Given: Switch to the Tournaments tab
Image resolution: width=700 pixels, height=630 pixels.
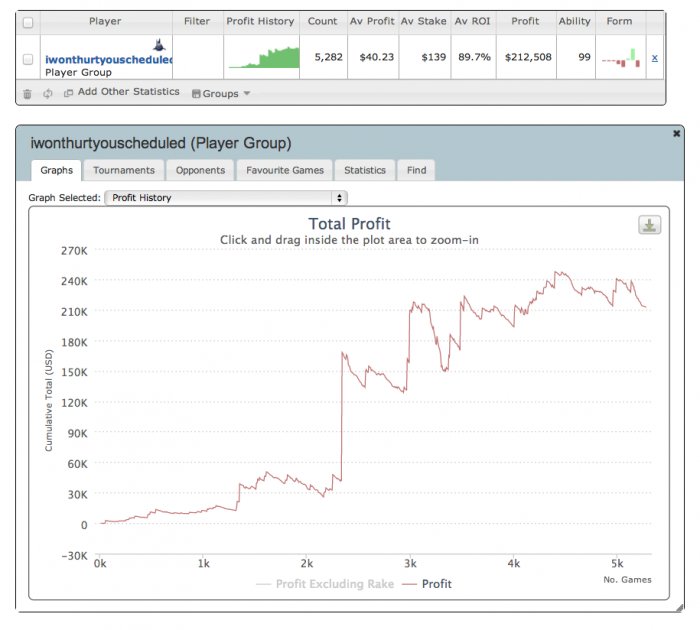Looking at the screenshot, I should 124,170.
